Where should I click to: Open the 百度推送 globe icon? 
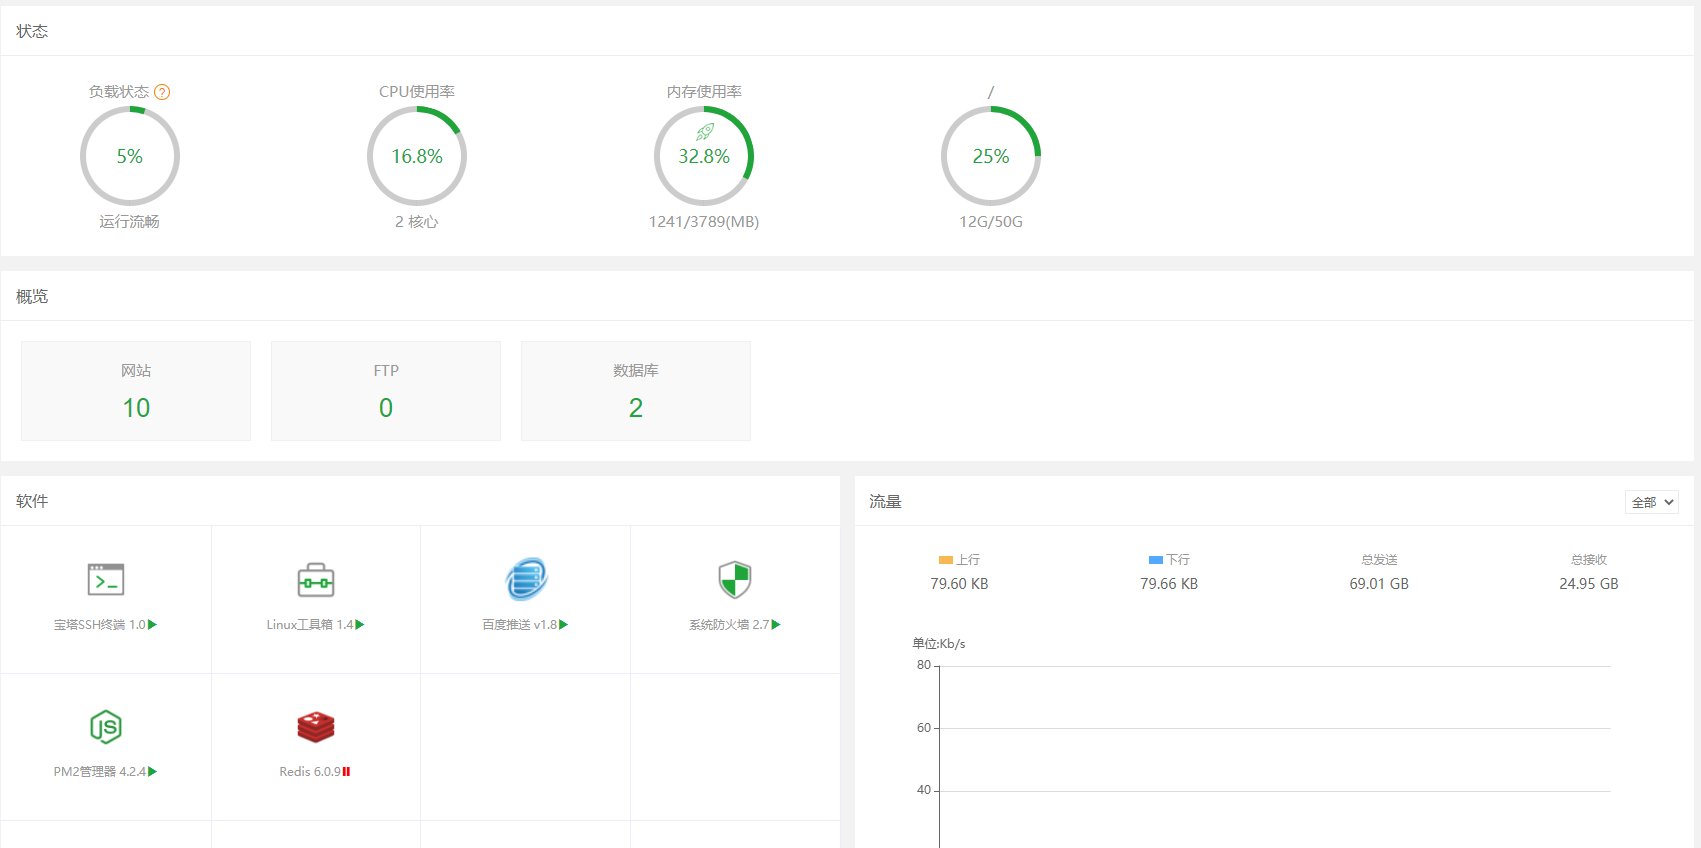pyautogui.click(x=526, y=579)
